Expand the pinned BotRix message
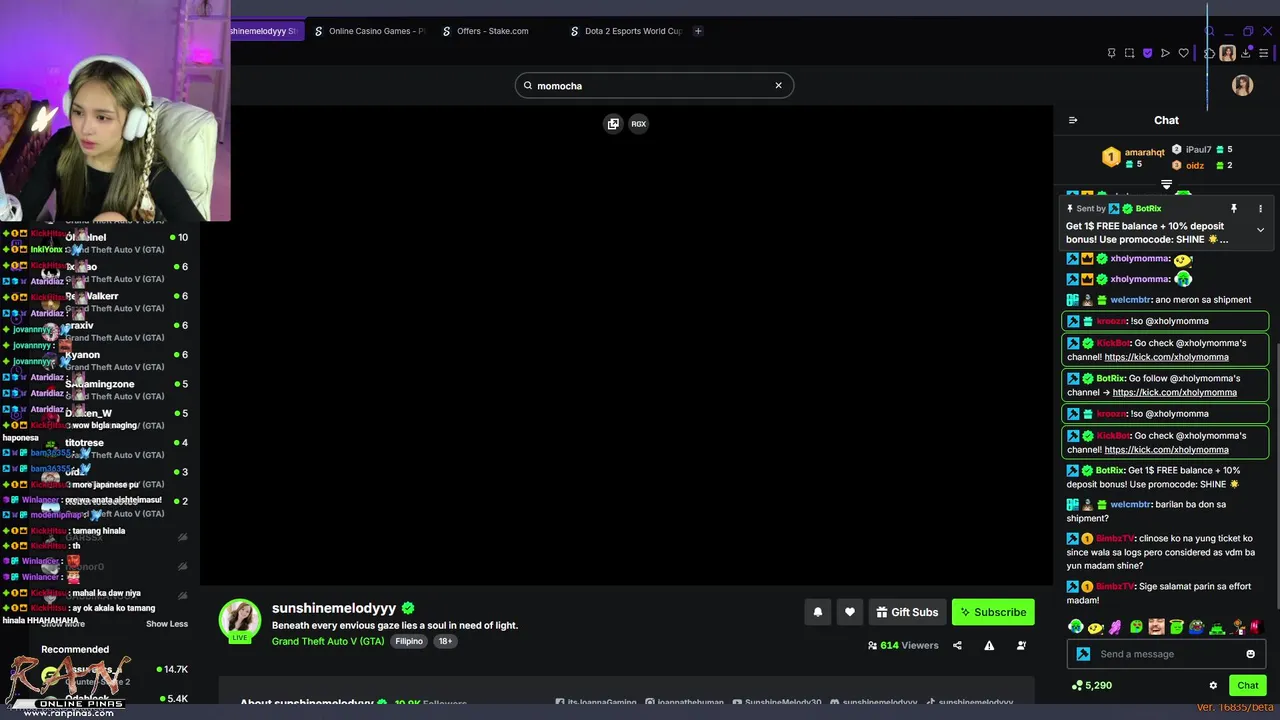 click(1260, 230)
